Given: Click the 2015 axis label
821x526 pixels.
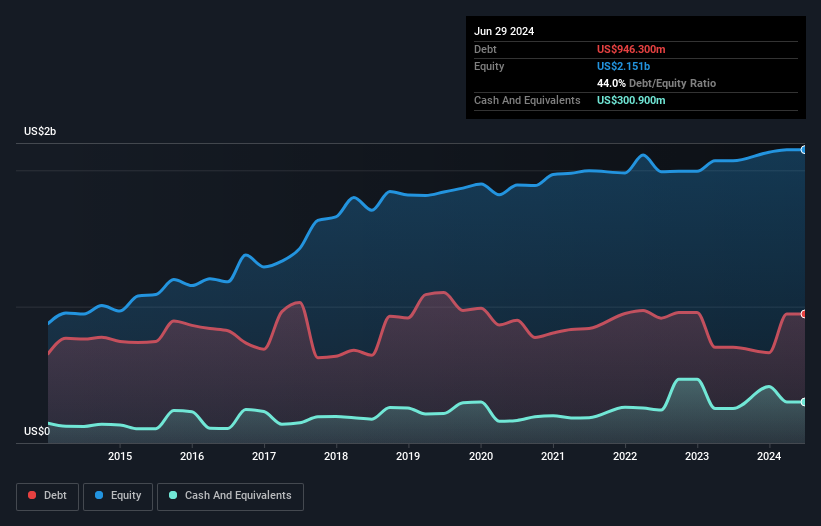Looking at the screenshot, I should point(120,456).
